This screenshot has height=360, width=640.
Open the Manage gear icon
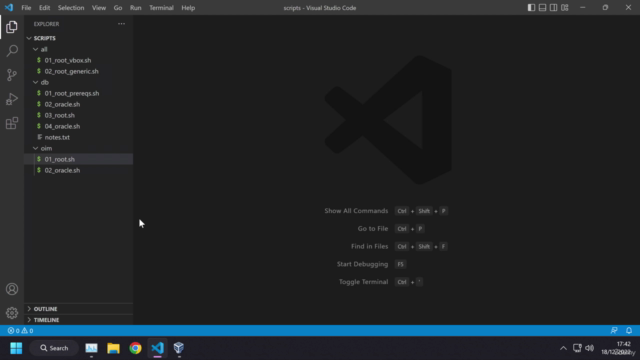point(12,313)
